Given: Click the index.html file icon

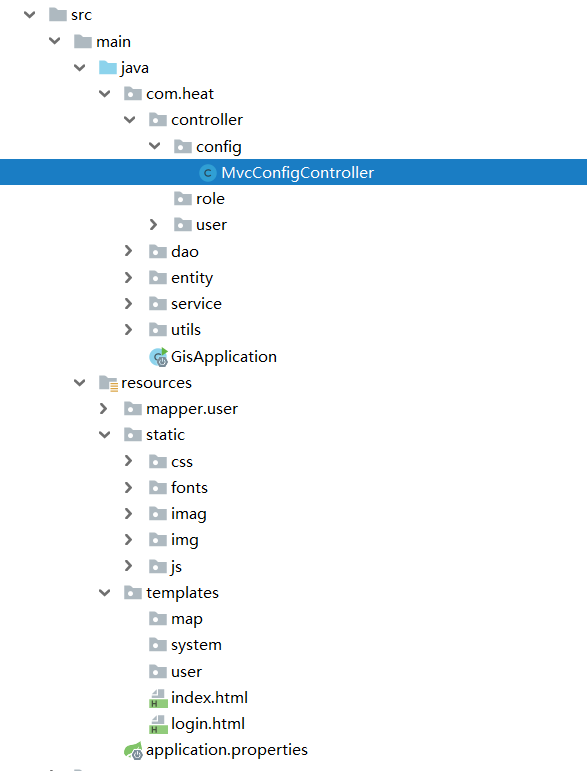Looking at the screenshot, I should click(x=158, y=698).
